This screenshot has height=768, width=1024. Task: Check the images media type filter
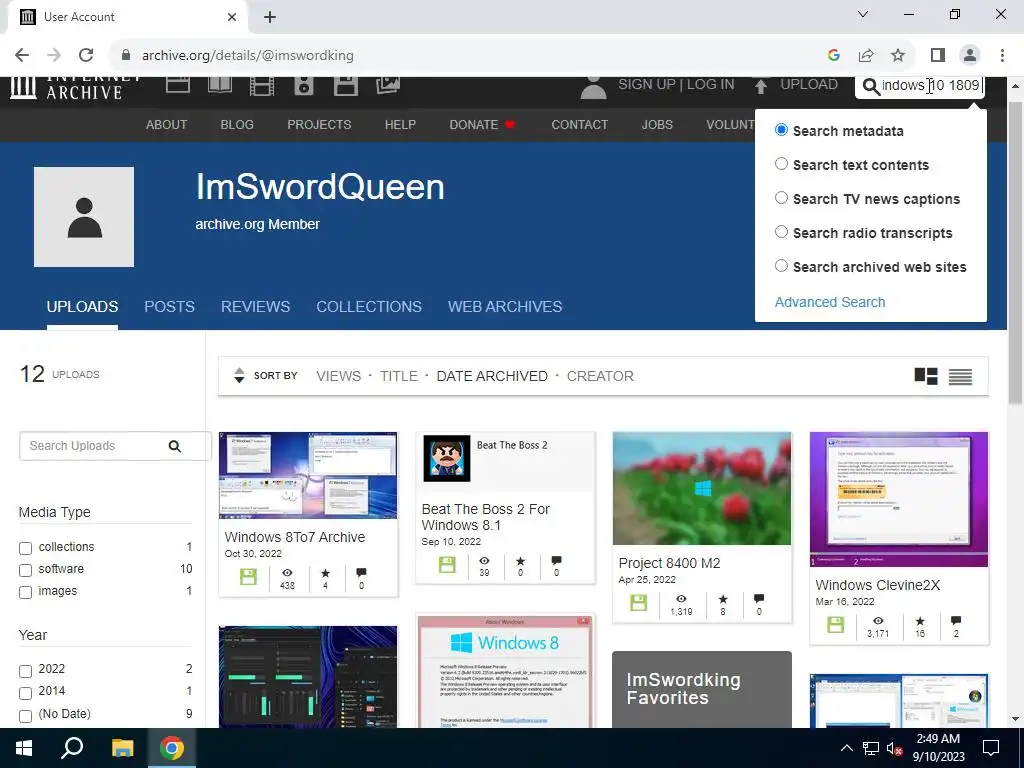(25, 592)
